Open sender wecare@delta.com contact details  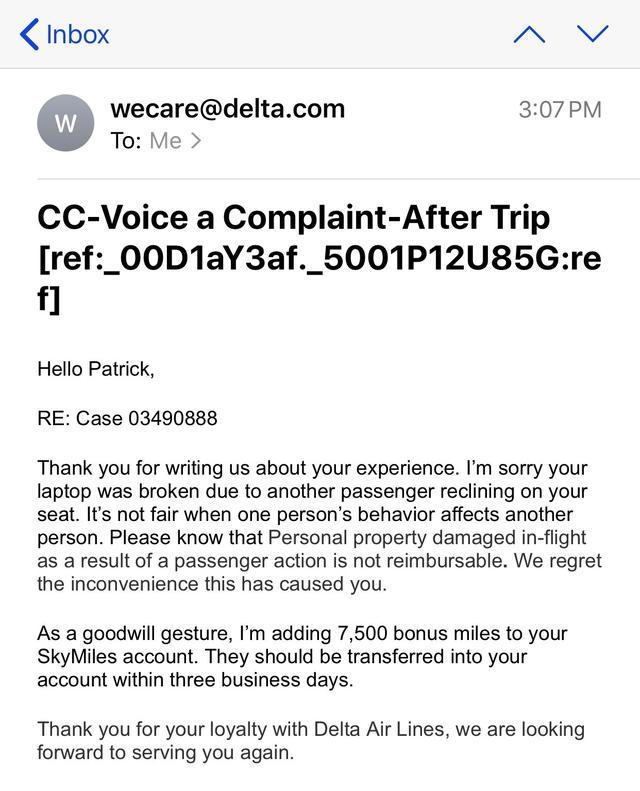coord(227,108)
